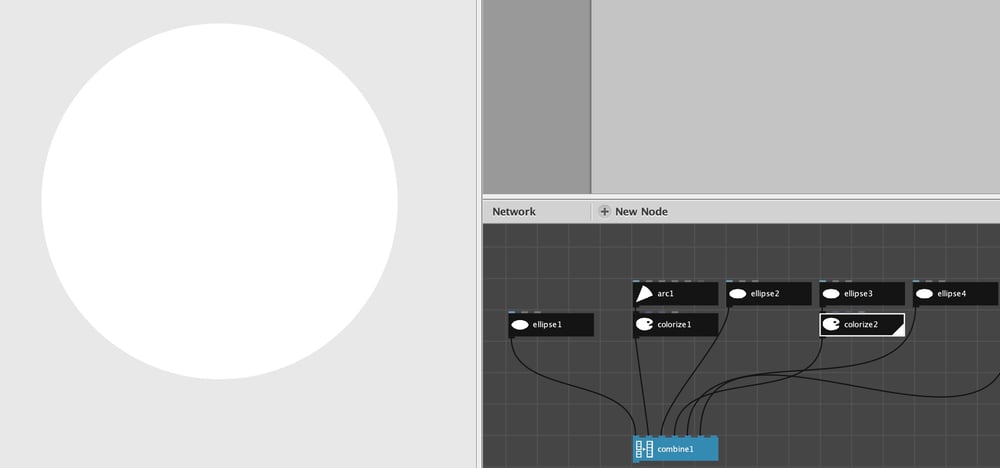Click the ellipse1 node oval icon
The height and width of the screenshot is (468, 1000).
(x=520, y=325)
